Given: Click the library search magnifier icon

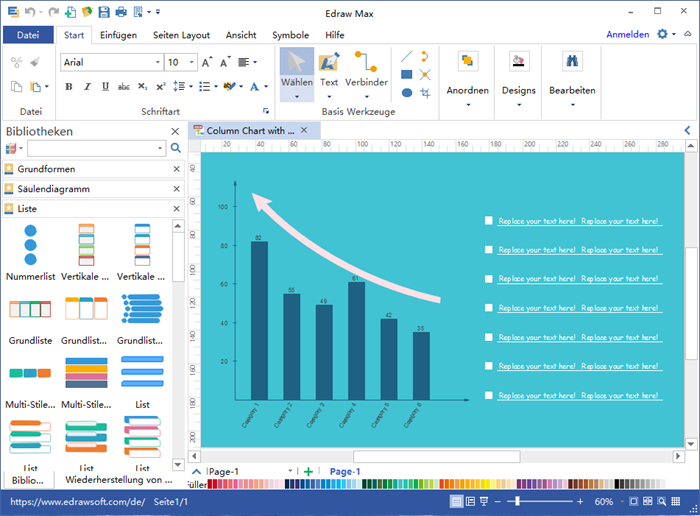Looking at the screenshot, I should [x=176, y=148].
